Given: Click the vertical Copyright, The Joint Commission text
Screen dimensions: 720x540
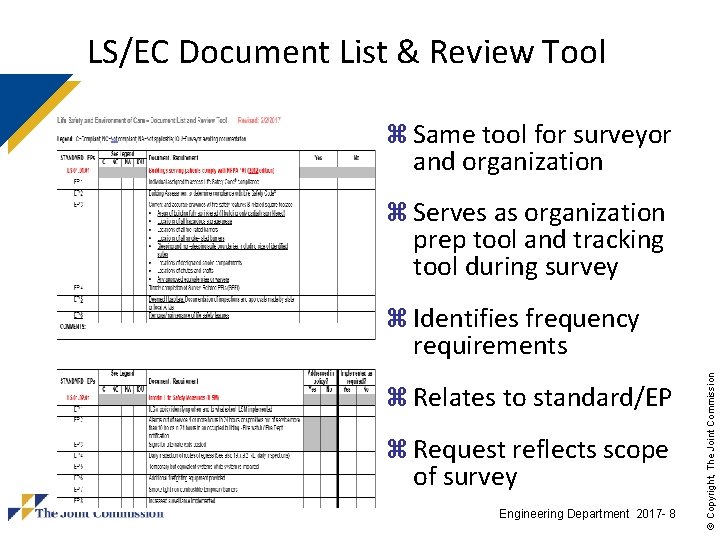Looking at the screenshot, I should [x=711, y=451].
